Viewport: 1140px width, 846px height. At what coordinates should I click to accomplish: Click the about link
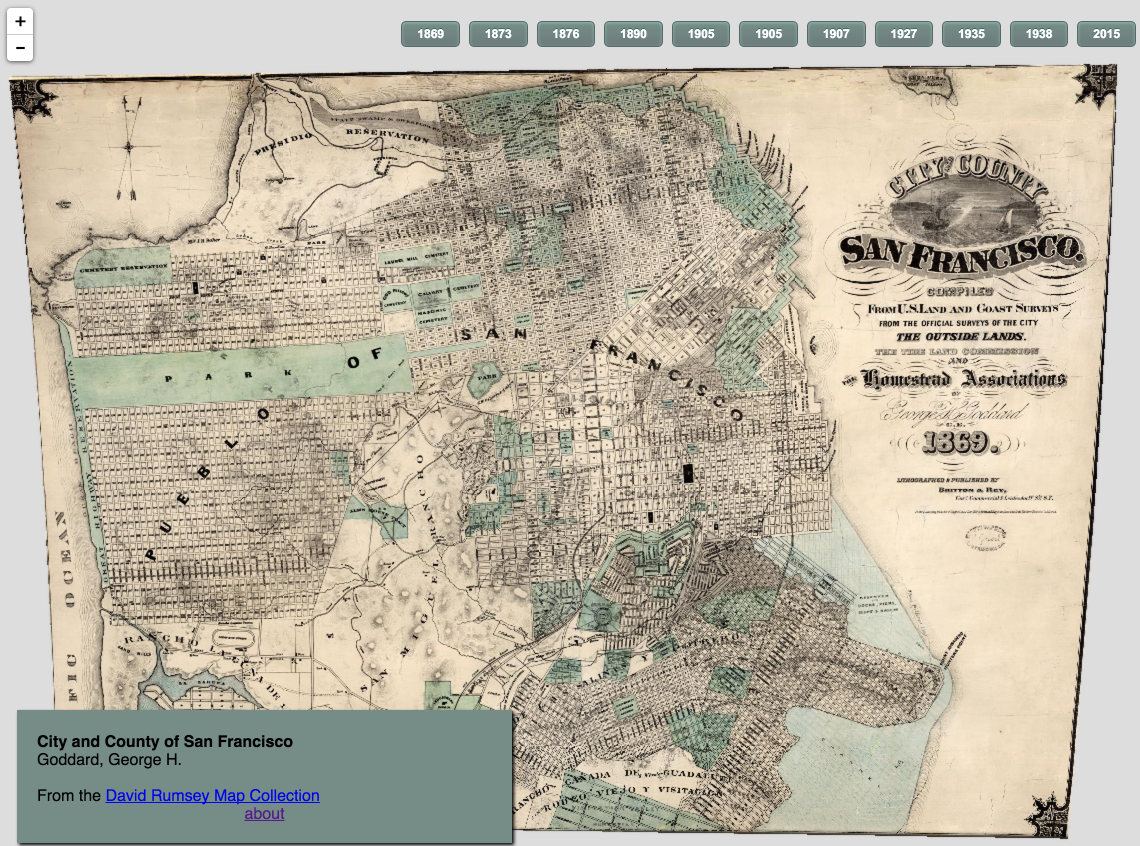(264, 813)
